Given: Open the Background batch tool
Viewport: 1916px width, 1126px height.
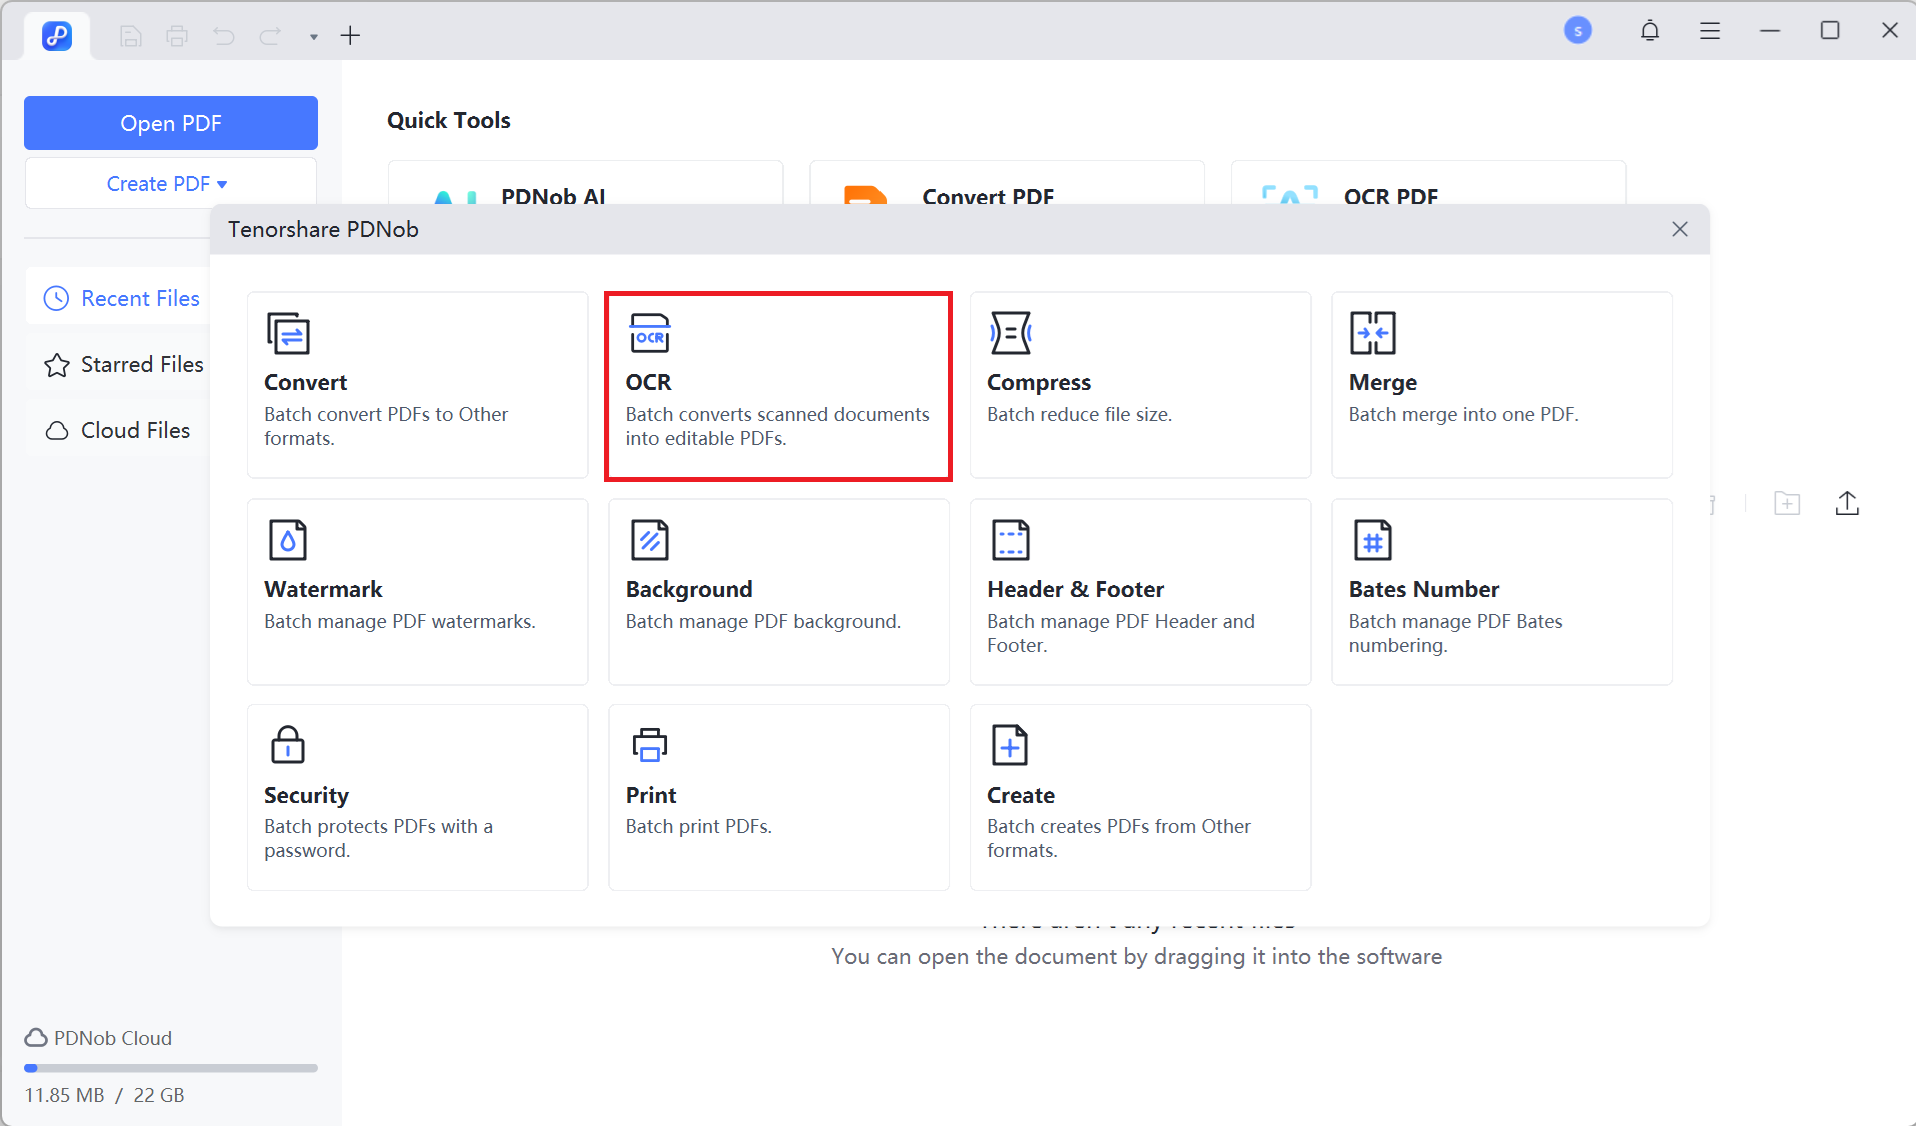Looking at the screenshot, I should pyautogui.click(x=778, y=592).
